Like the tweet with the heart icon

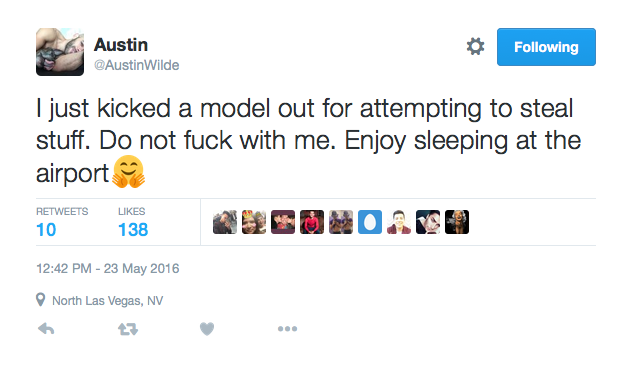pos(207,329)
